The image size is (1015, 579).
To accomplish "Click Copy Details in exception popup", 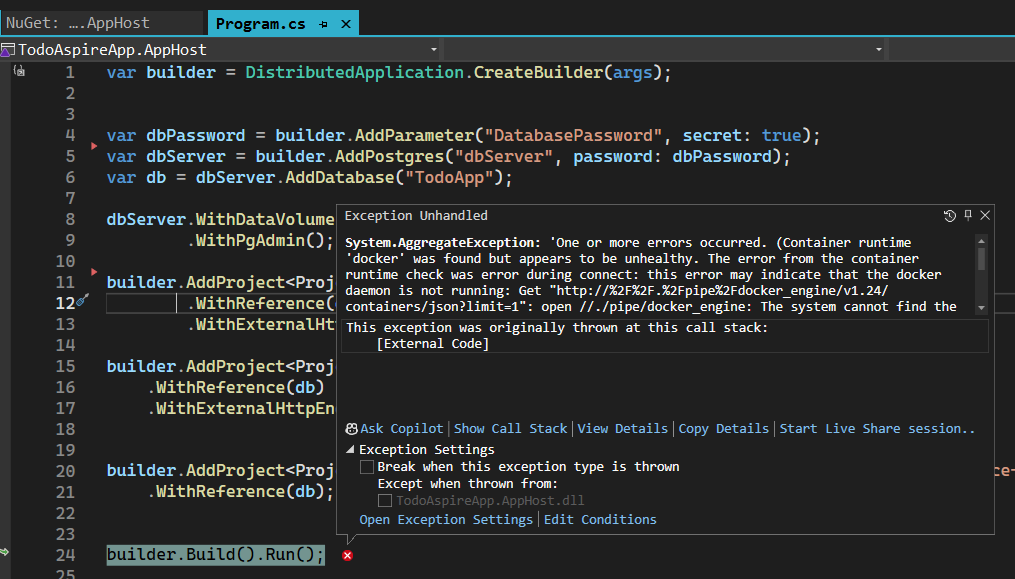I will click(723, 428).
